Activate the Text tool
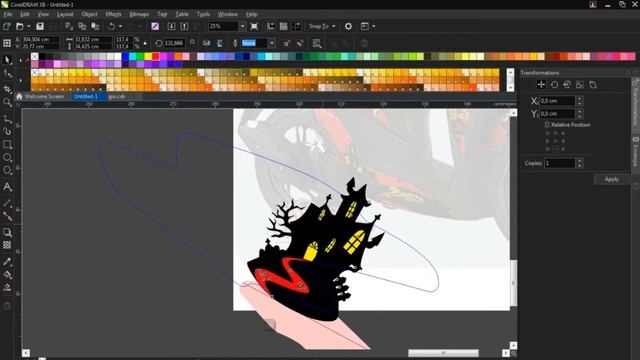The height and width of the screenshot is (360, 640). [x=7, y=187]
